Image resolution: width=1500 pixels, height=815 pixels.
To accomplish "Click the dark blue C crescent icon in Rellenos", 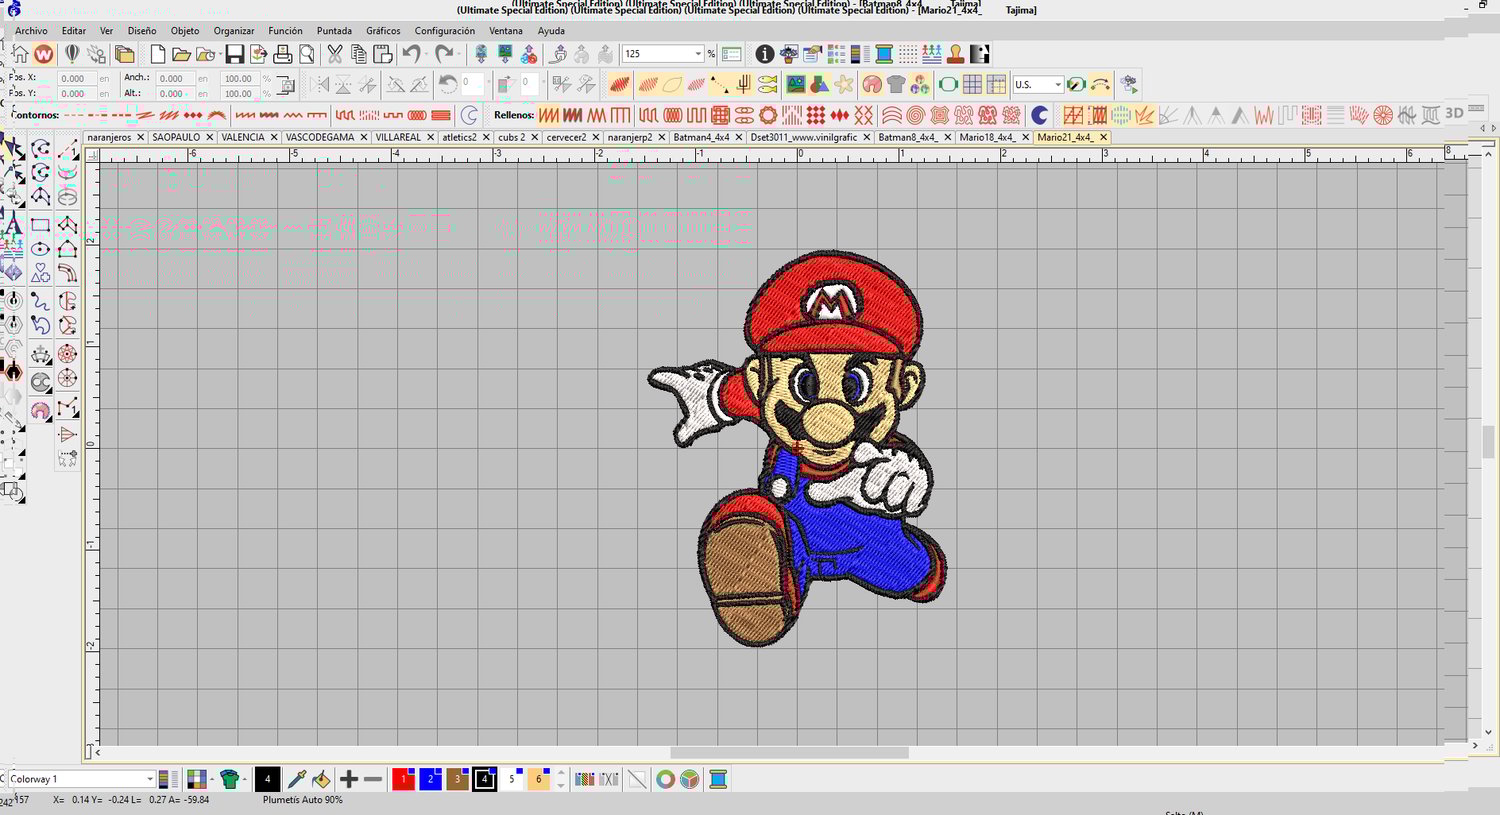I will (x=1039, y=115).
